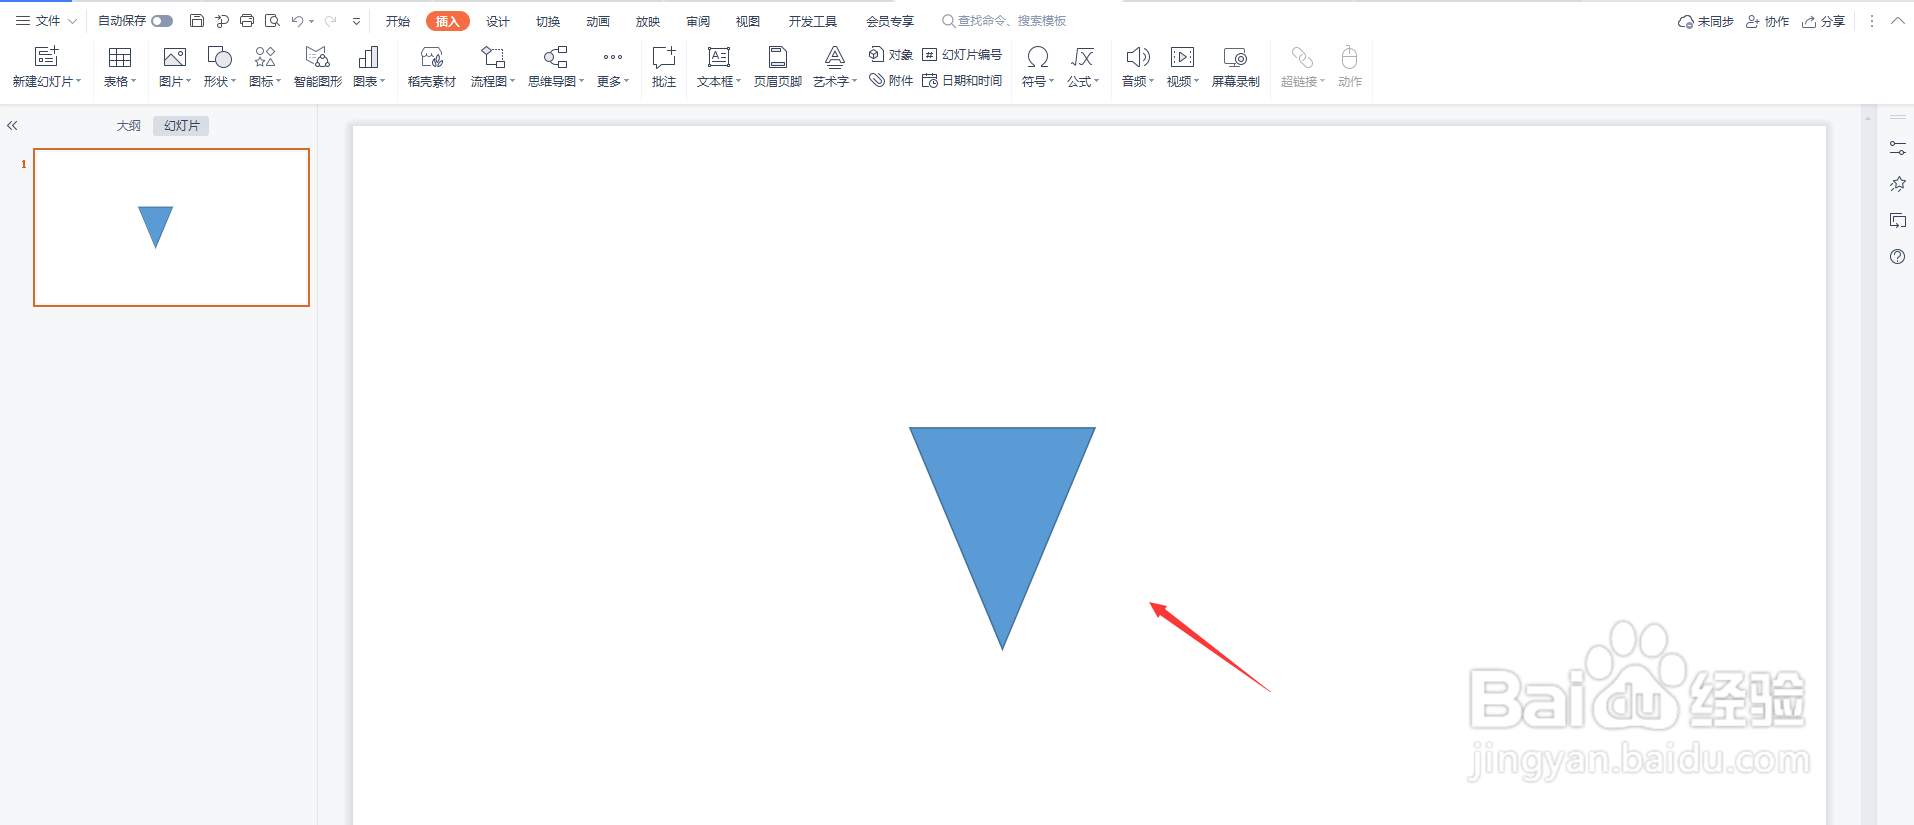Expand the File (文件) menu chevron
1914x825 pixels.
(72, 21)
